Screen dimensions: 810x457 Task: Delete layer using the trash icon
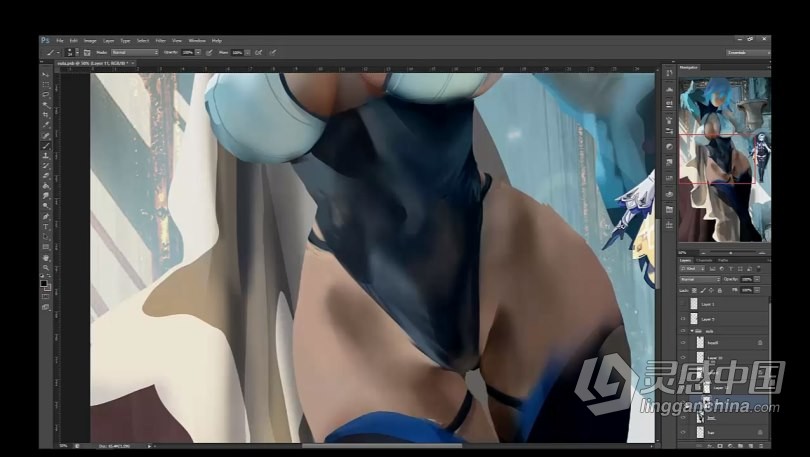coord(761,446)
